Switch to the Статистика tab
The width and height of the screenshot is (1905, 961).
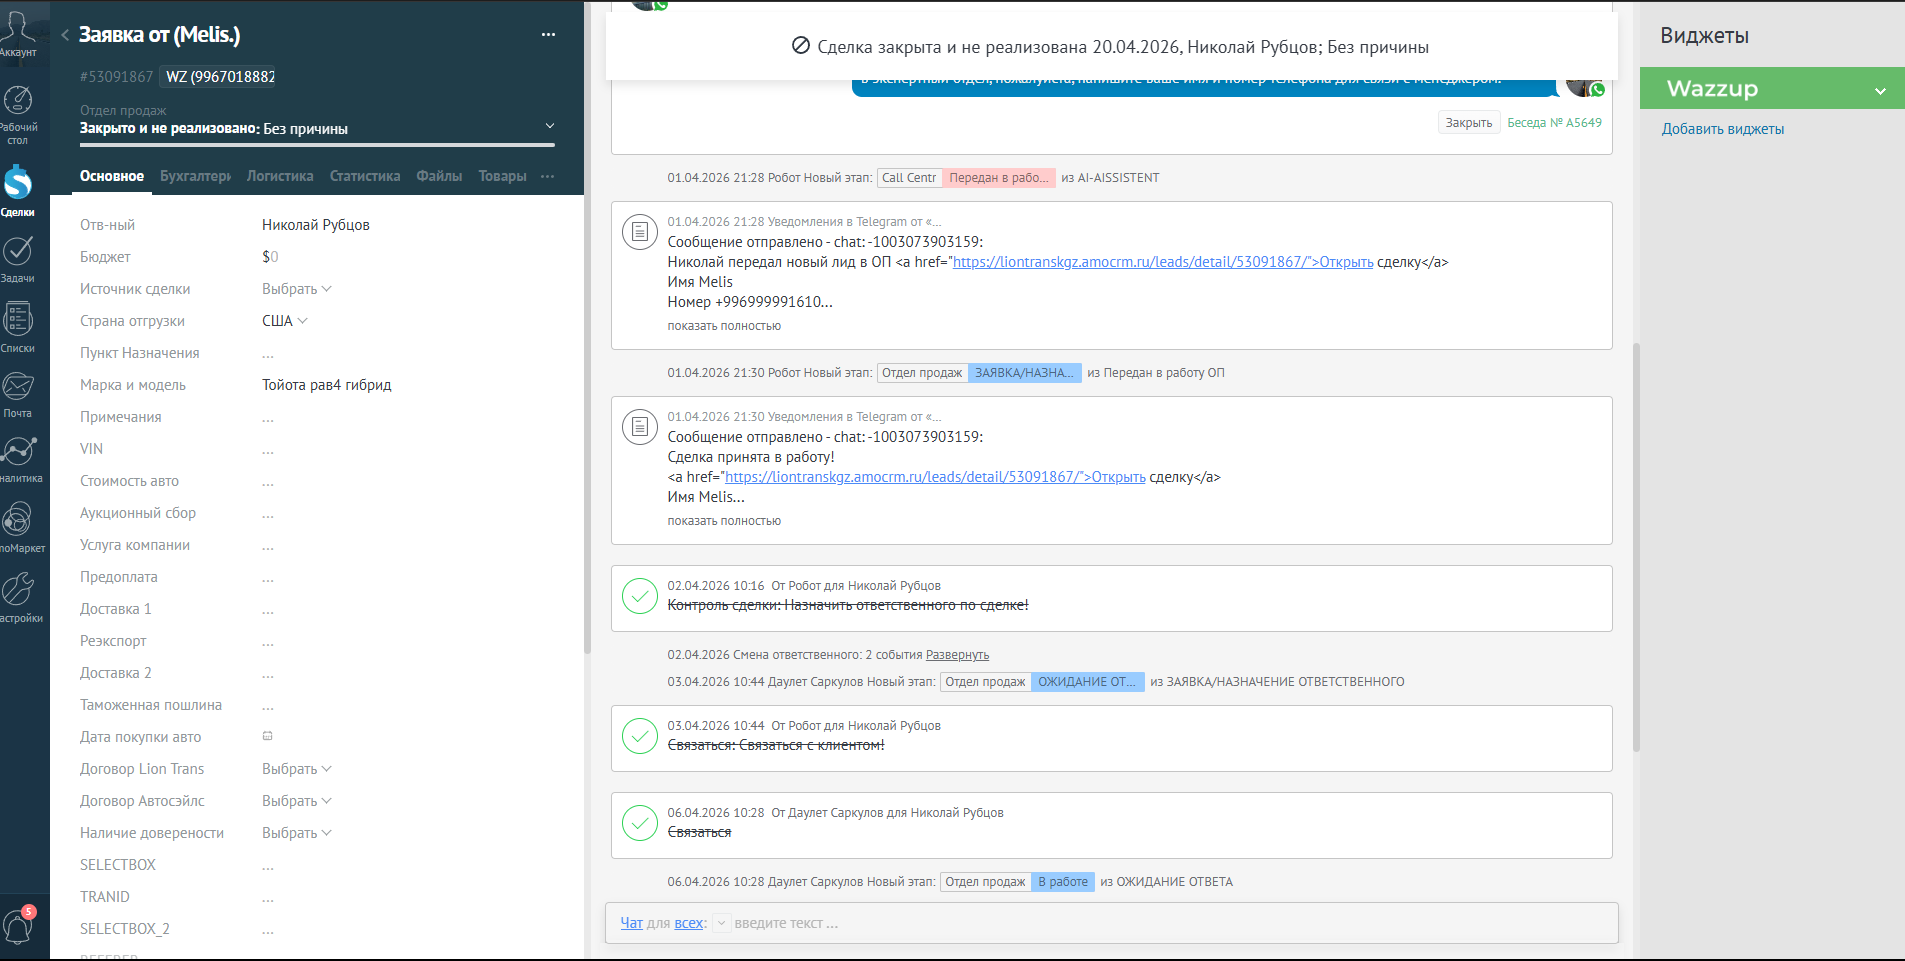pyautogui.click(x=365, y=176)
